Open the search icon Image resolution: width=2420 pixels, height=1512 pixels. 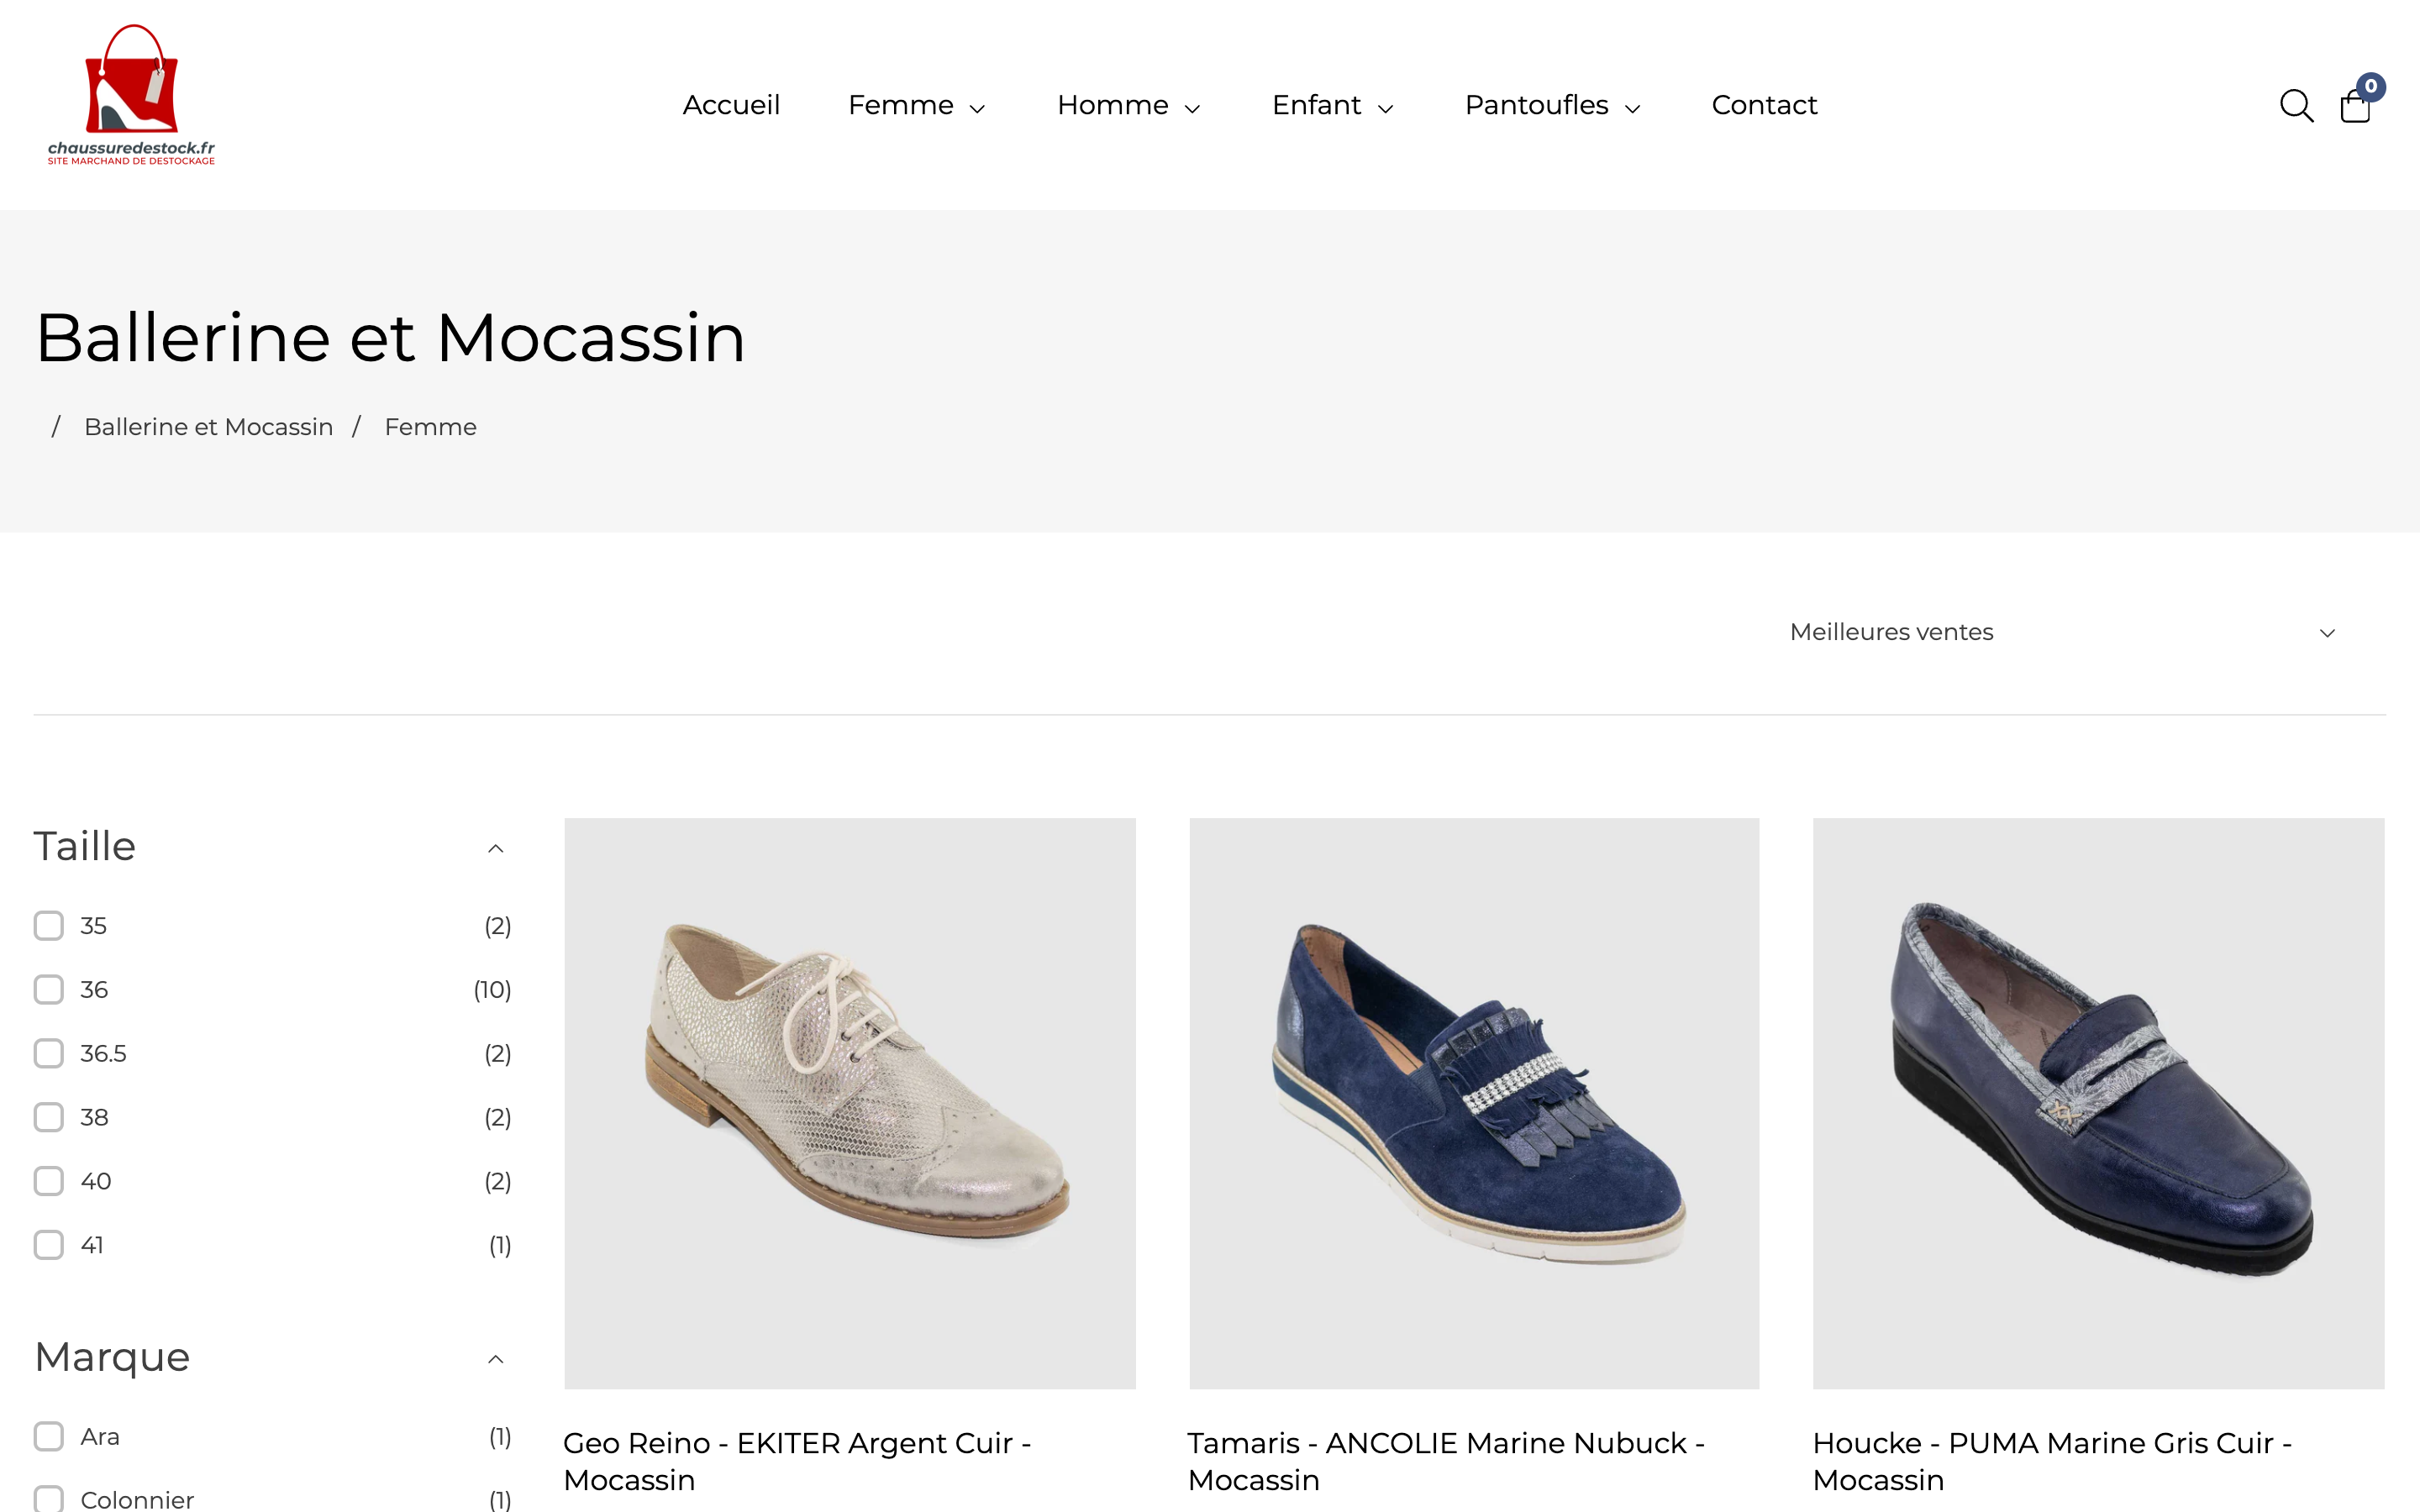click(x=2296, y=105)
